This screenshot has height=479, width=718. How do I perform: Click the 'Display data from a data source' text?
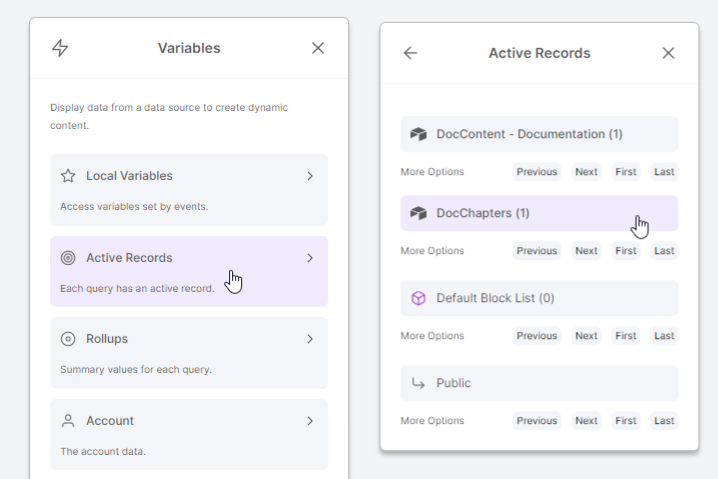tap(169, 116)
